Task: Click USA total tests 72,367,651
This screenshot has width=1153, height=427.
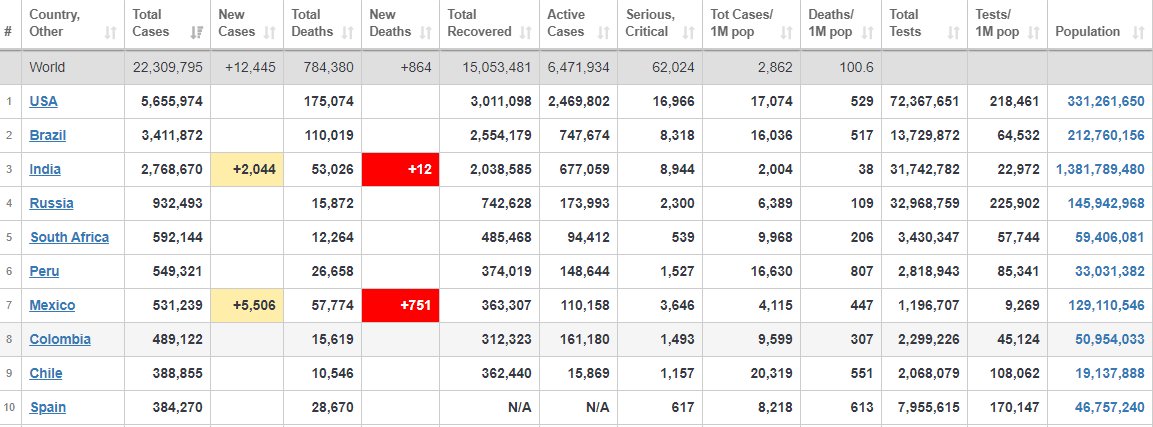Action: [924, 101]
